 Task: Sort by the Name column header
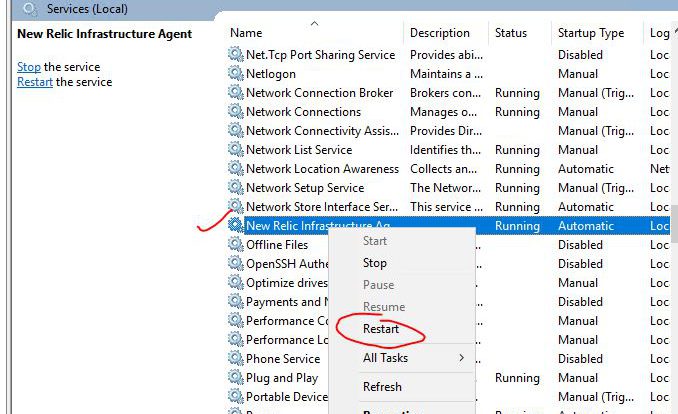coord(314,33)
